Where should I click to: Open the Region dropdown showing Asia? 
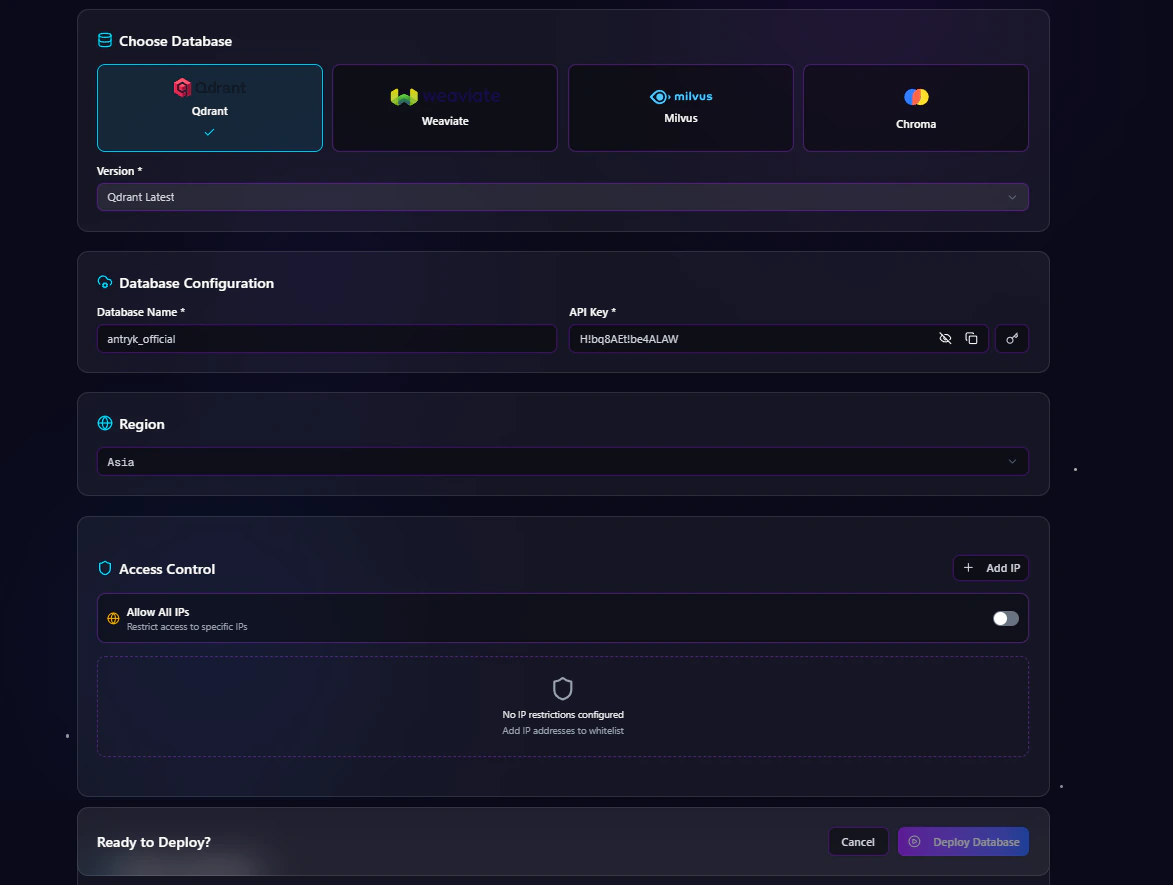point(563,462)
